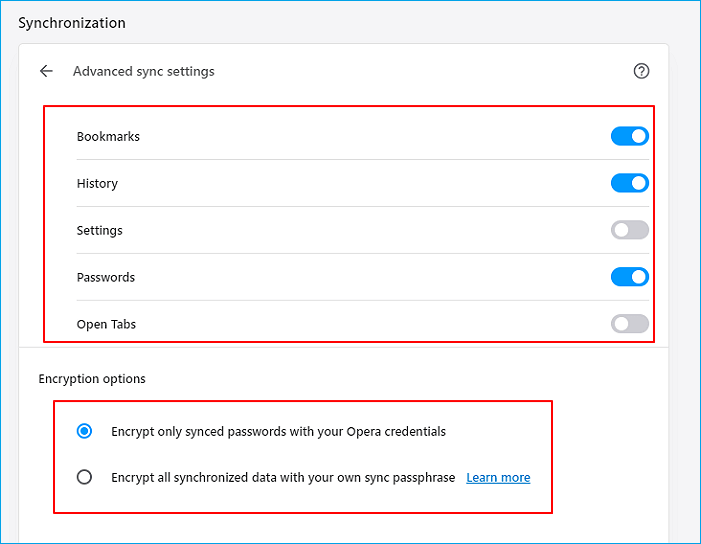701x544 pixels.
Task: Click the Passwords row label
Action: click(x=106, y=277)
